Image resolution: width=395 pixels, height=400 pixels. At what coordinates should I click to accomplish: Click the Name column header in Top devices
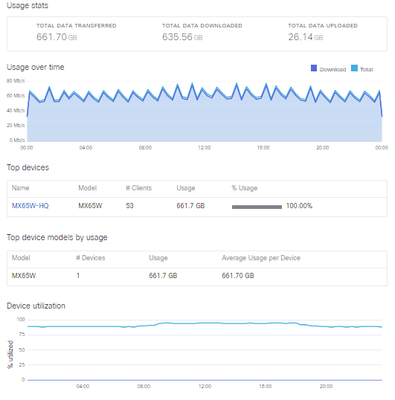pyautogui.click(x=20, y=188)
